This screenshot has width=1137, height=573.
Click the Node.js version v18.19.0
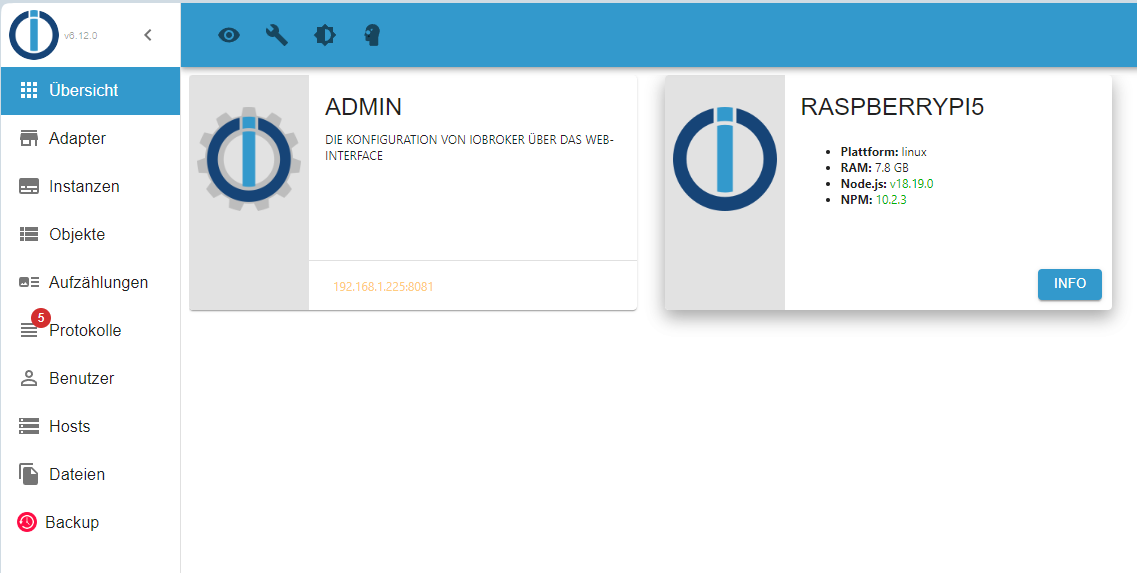pos(911,184)
